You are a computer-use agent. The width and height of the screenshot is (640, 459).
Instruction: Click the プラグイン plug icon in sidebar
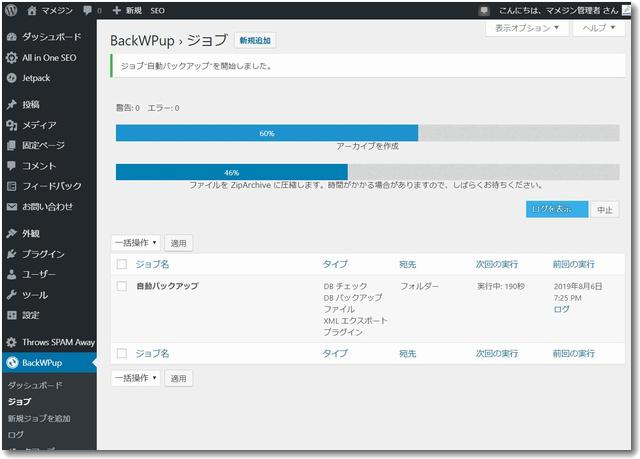pyautogui.click(x=11, y=254)
